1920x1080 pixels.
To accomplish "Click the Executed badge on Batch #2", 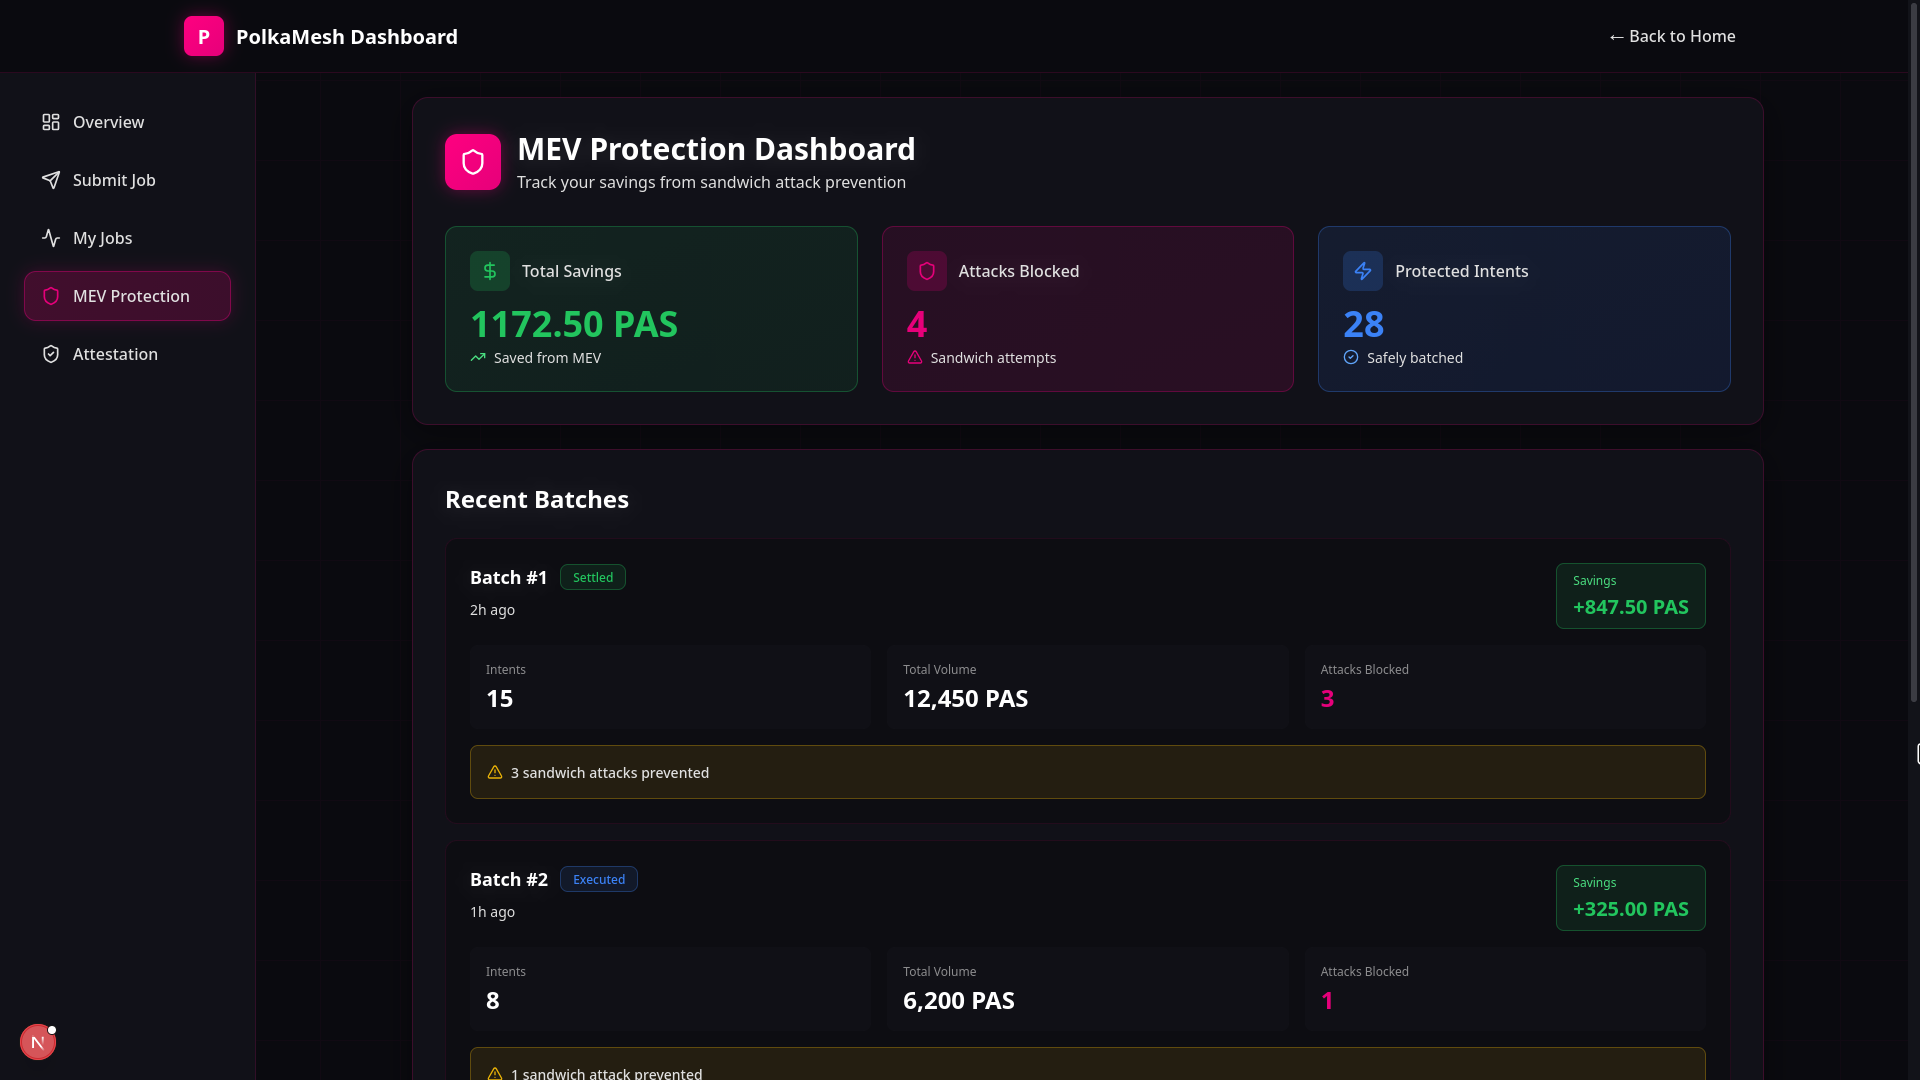I will (598, 879).
